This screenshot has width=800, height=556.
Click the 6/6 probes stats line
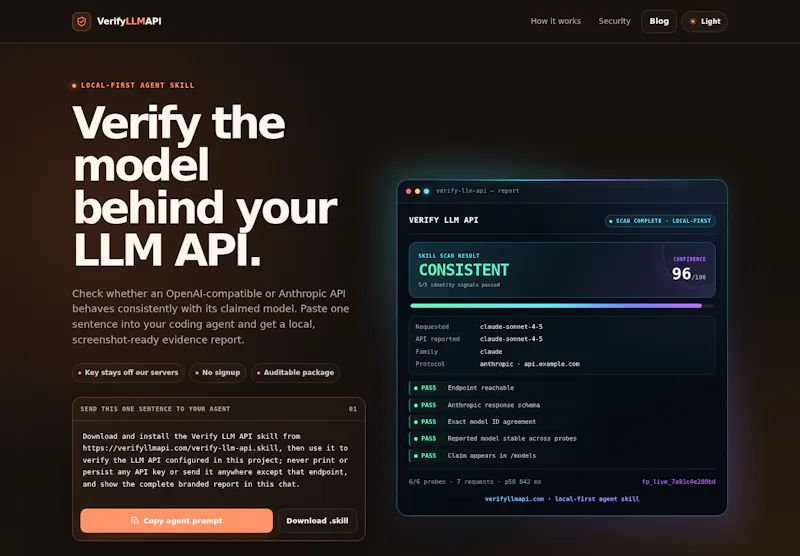point(475,482)
